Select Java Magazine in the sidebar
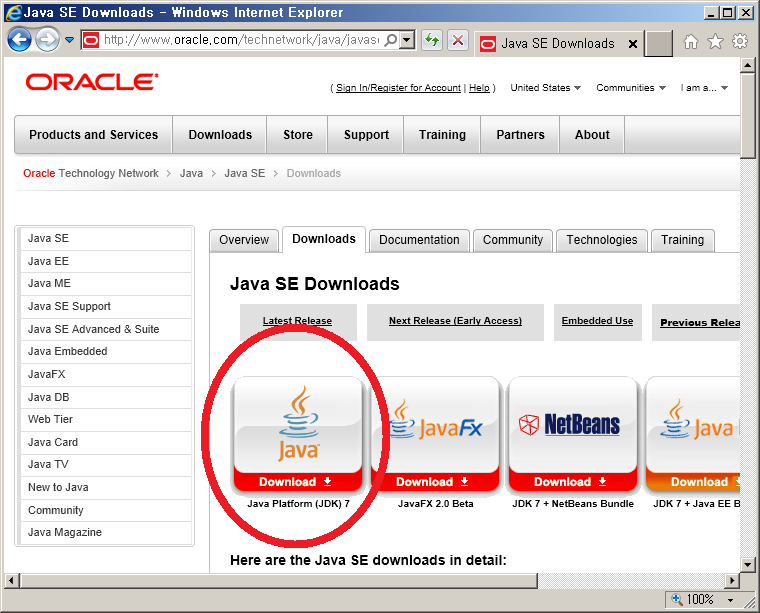 (x=106, y=532)
